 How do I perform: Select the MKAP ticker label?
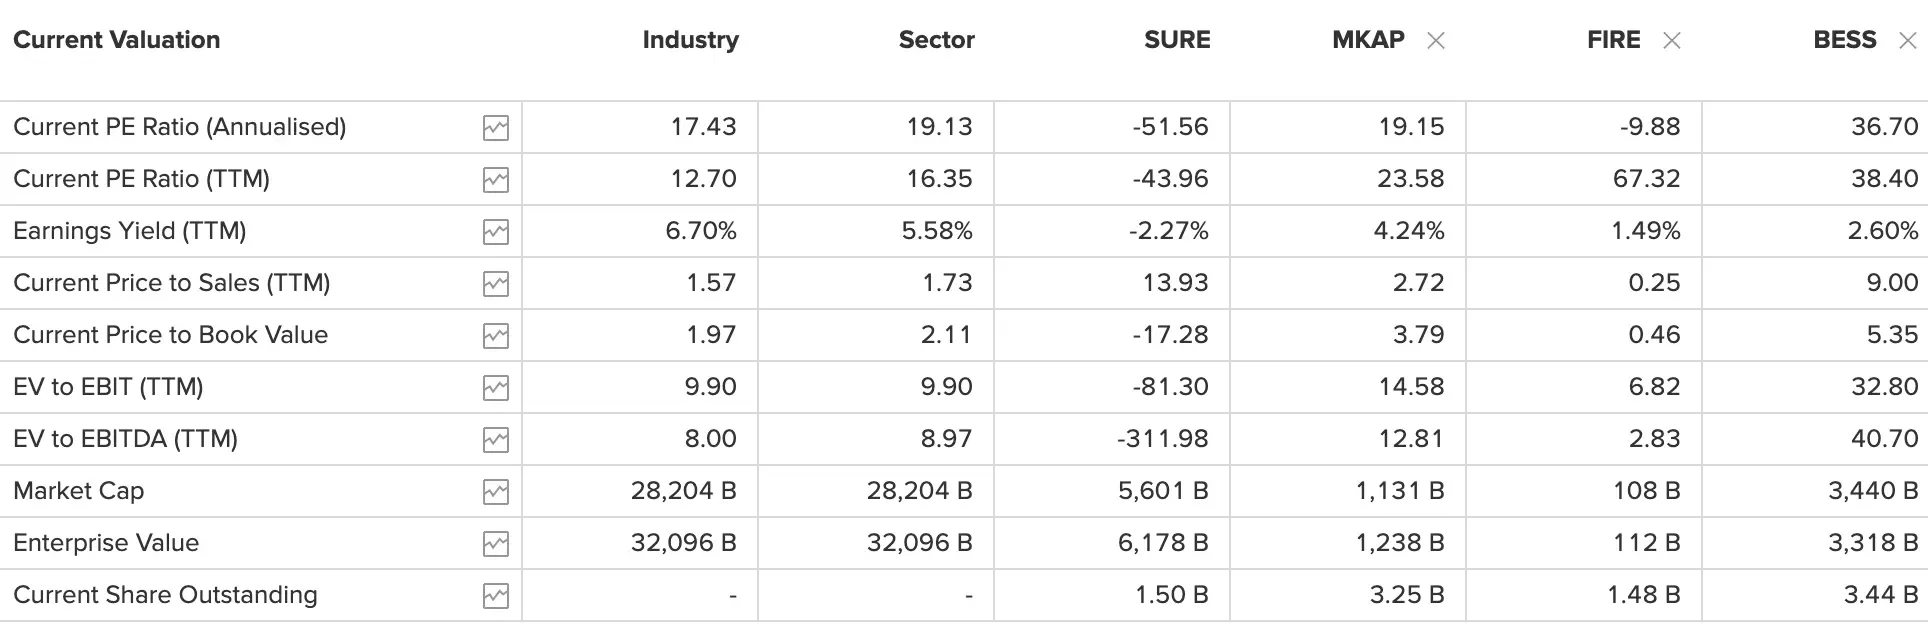pyautogui.click(x=1368, y=40)
